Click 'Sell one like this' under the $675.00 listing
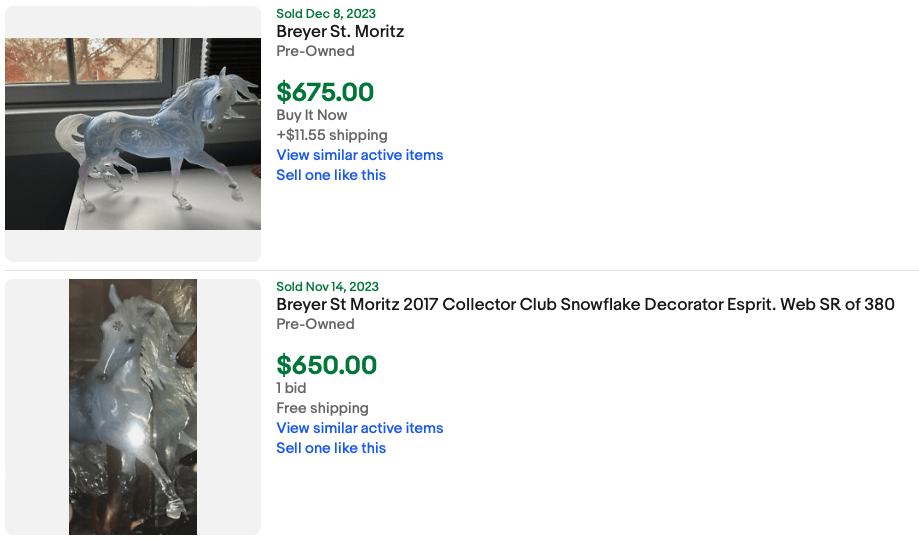 point(331,175)
